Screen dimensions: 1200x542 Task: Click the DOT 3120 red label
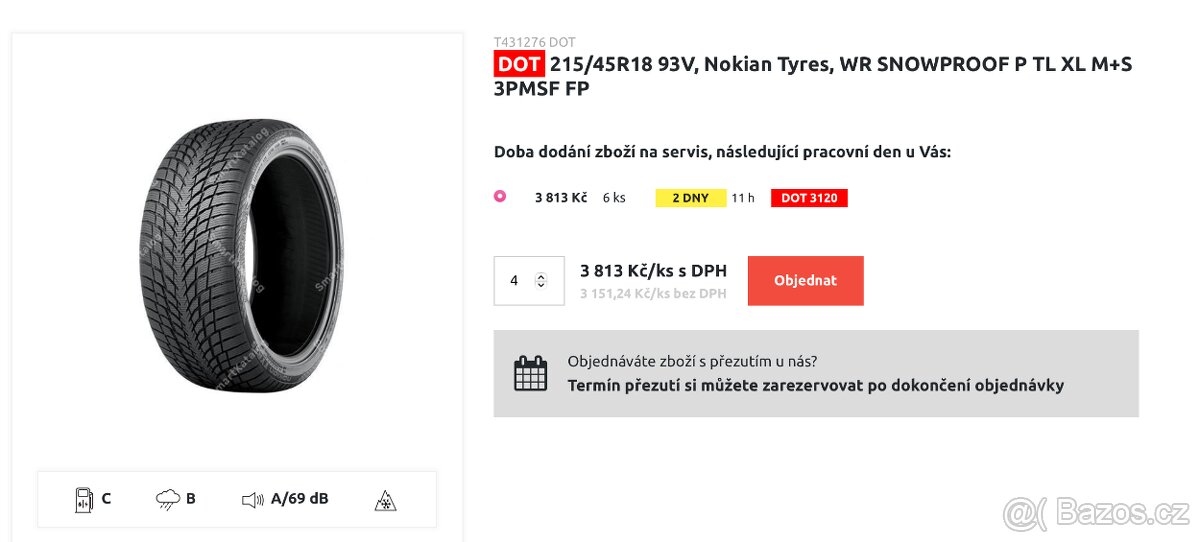pos(808,198)
